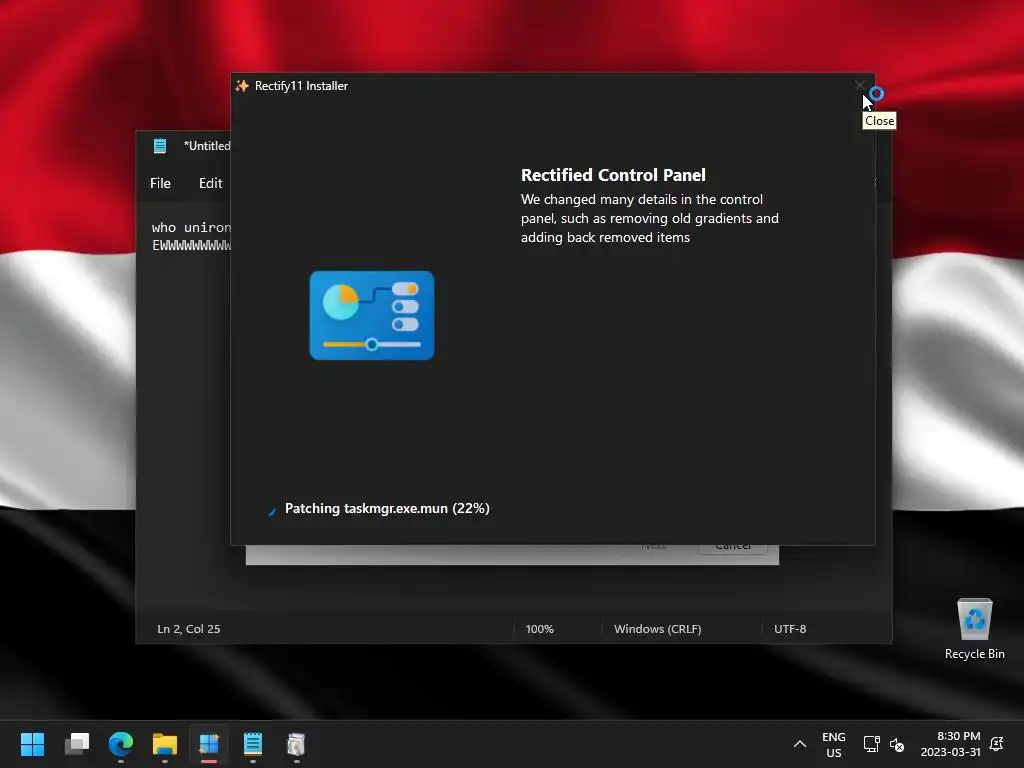Click the 100% zoom level in Notepad

pos(539,629)
